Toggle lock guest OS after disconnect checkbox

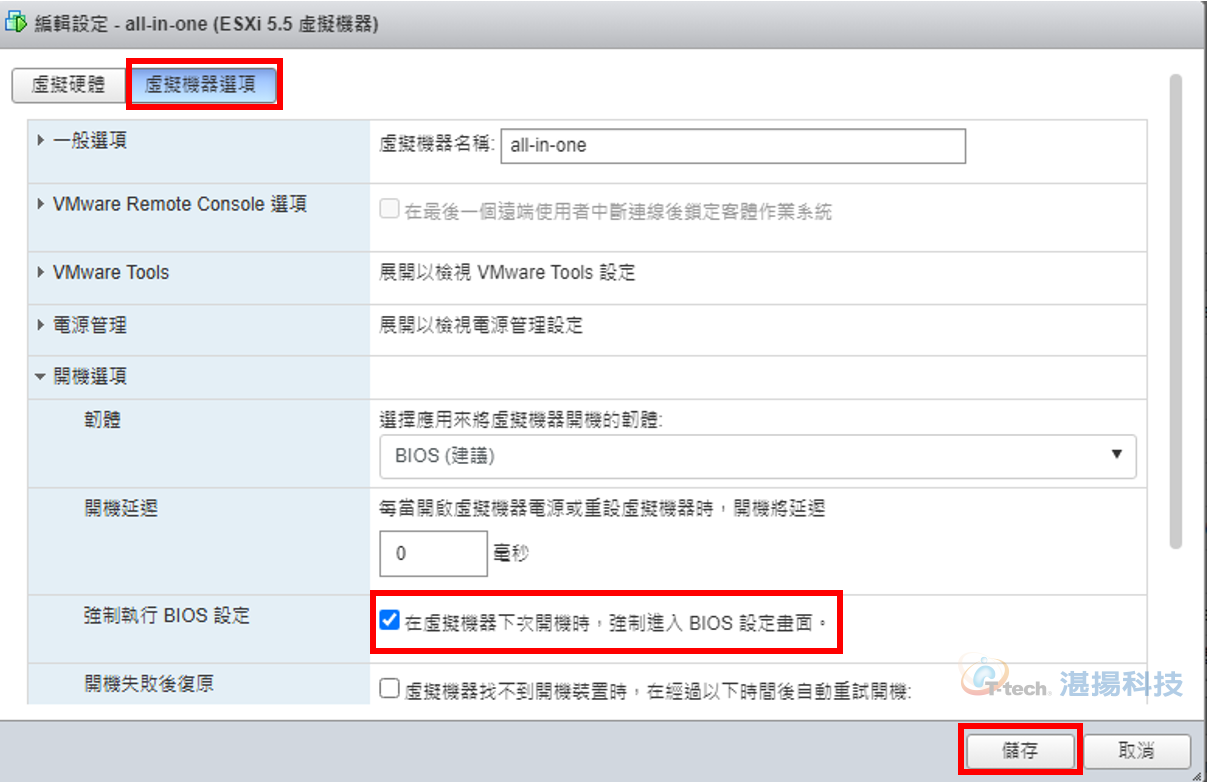(390, 211)
